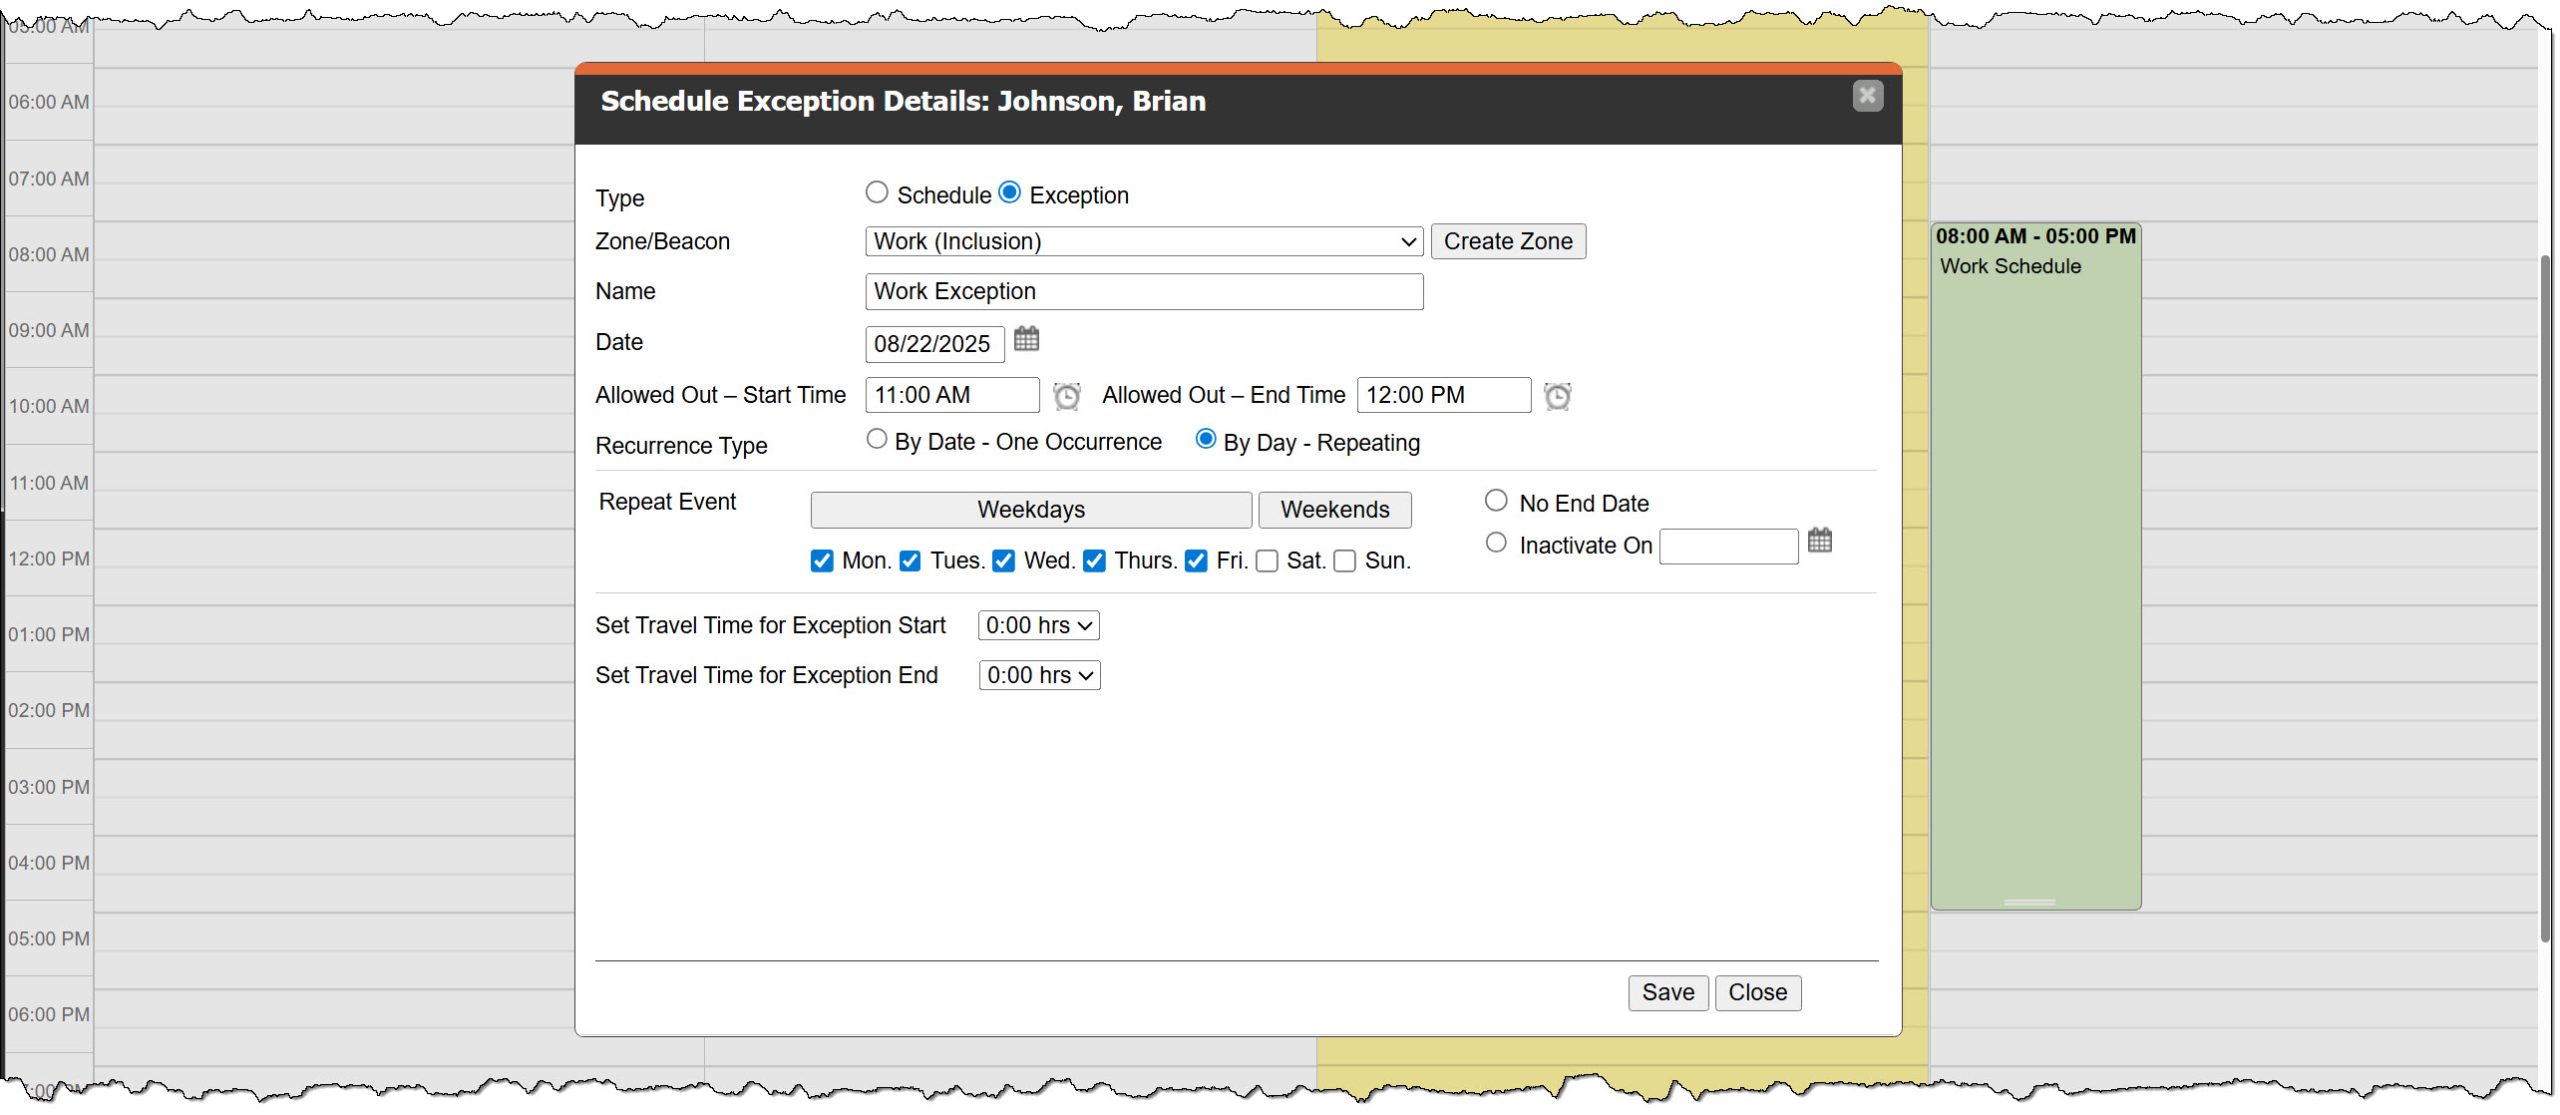Check the Sun. checkbox
Image resolution: width=2560 pixels, height=1115 pixels.
coord(1345,561)
